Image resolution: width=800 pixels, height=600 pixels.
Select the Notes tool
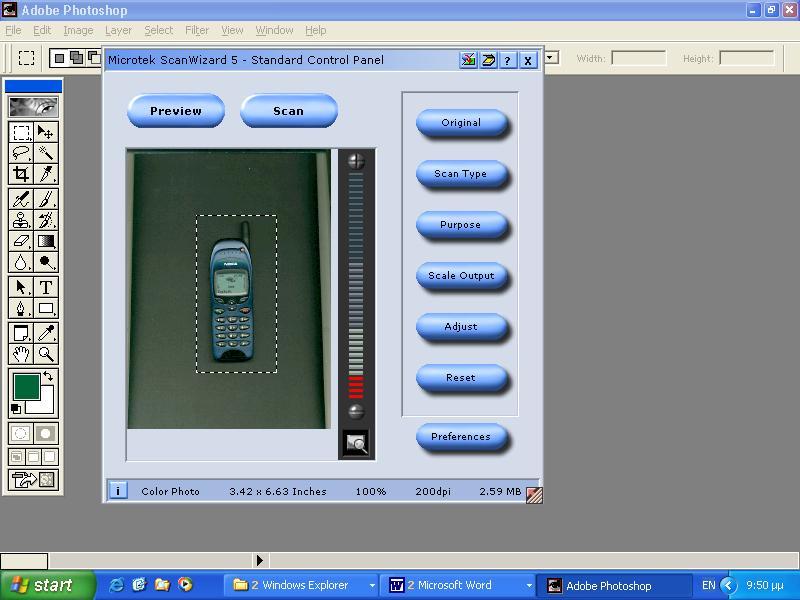pos(21,333)
